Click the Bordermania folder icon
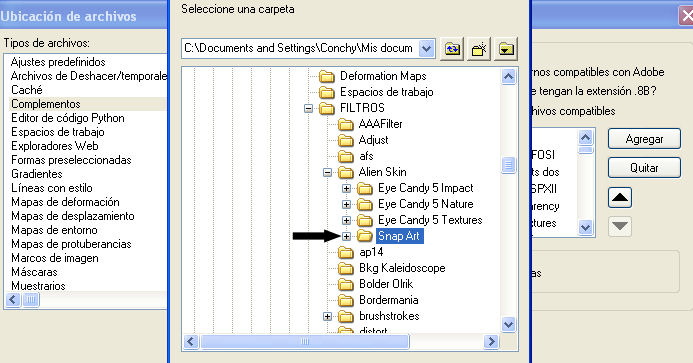Image resolution: width=693 pixels, height=363 pixels. [346, 300]
